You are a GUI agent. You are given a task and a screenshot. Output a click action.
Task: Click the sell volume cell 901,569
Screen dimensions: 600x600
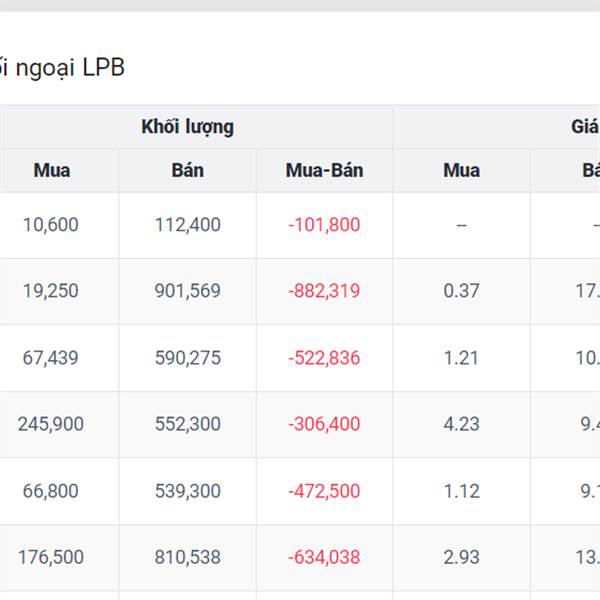pos(188,291)
